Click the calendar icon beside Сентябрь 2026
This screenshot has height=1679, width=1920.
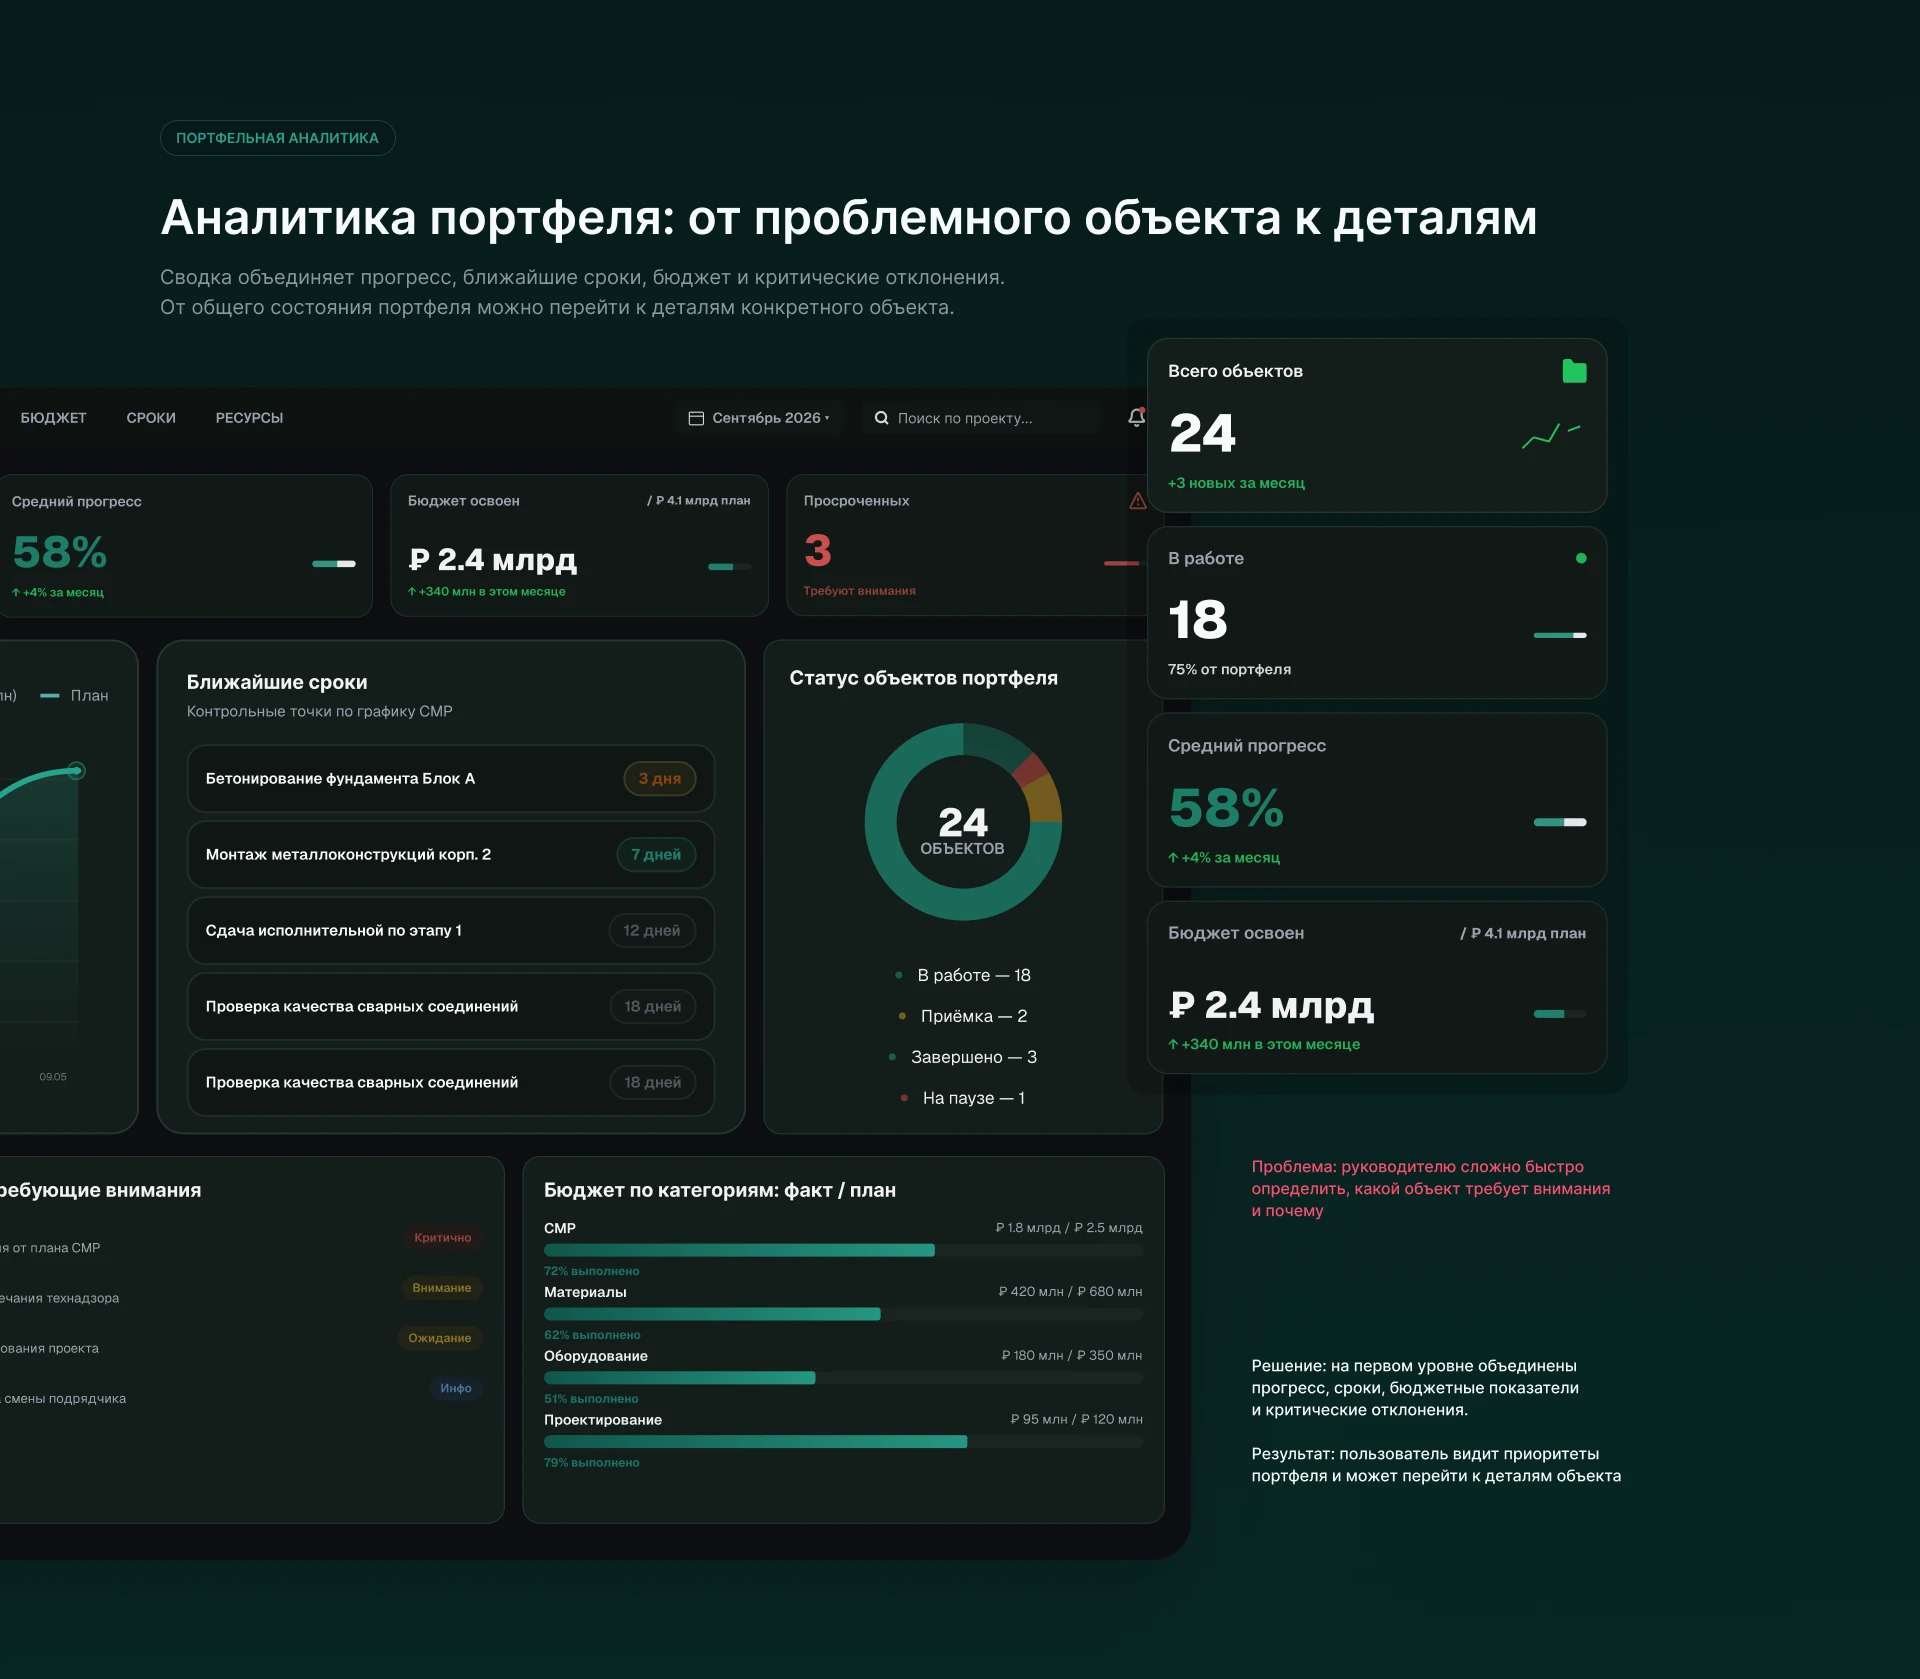point(696,418)
